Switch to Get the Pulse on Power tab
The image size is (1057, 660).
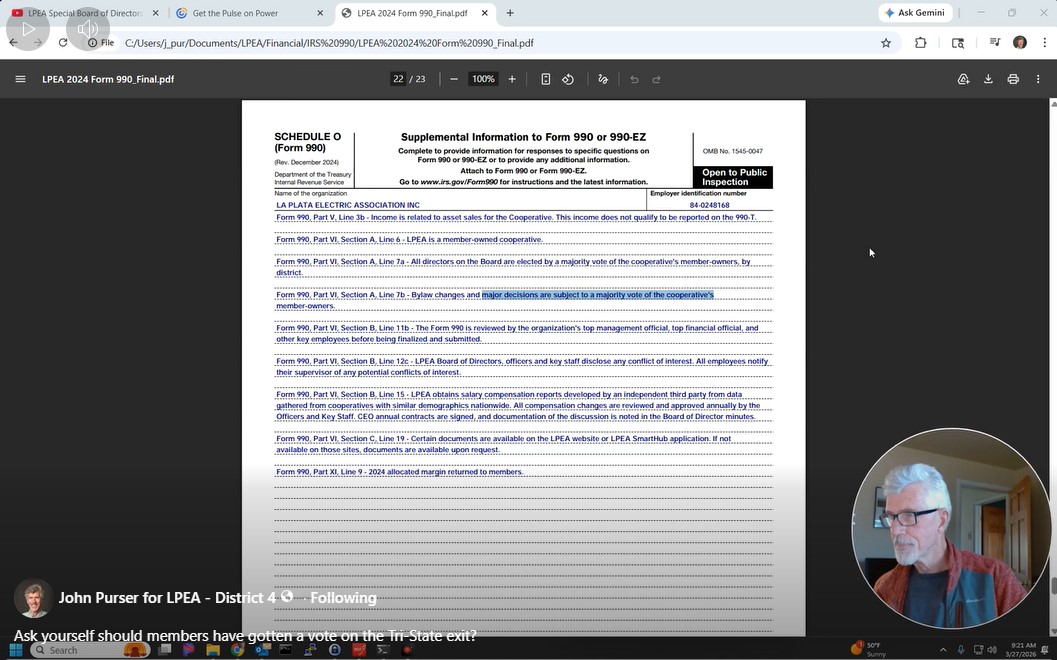coord(247,13)
